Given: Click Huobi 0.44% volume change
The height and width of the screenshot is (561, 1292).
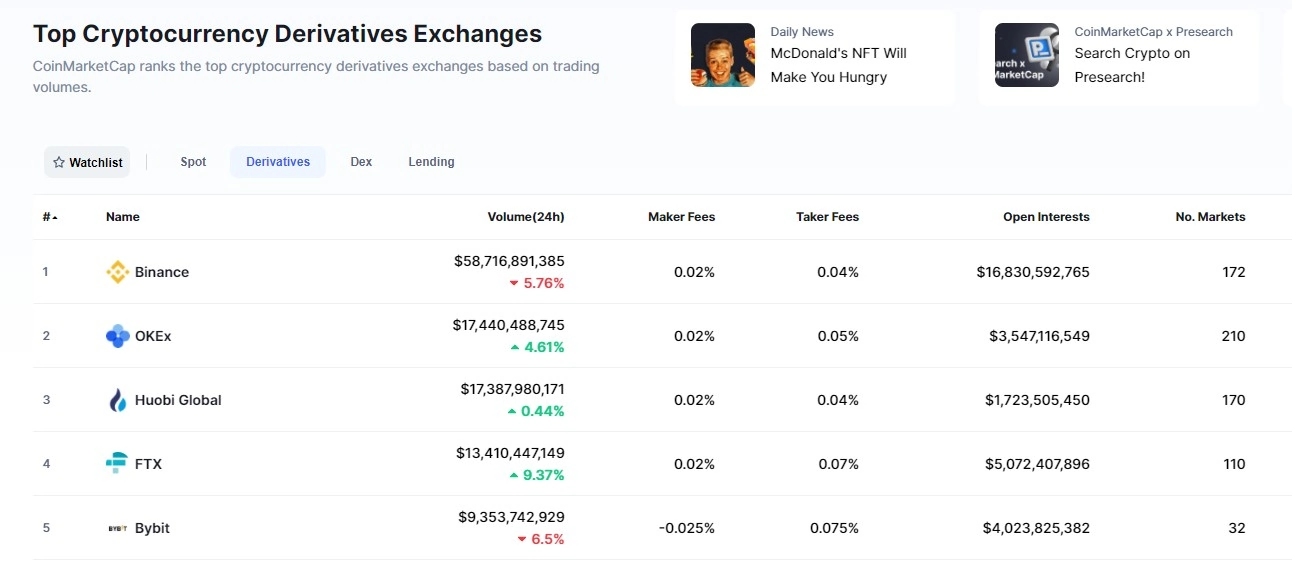Looking at the screenshot, I should tap(536, 411).
